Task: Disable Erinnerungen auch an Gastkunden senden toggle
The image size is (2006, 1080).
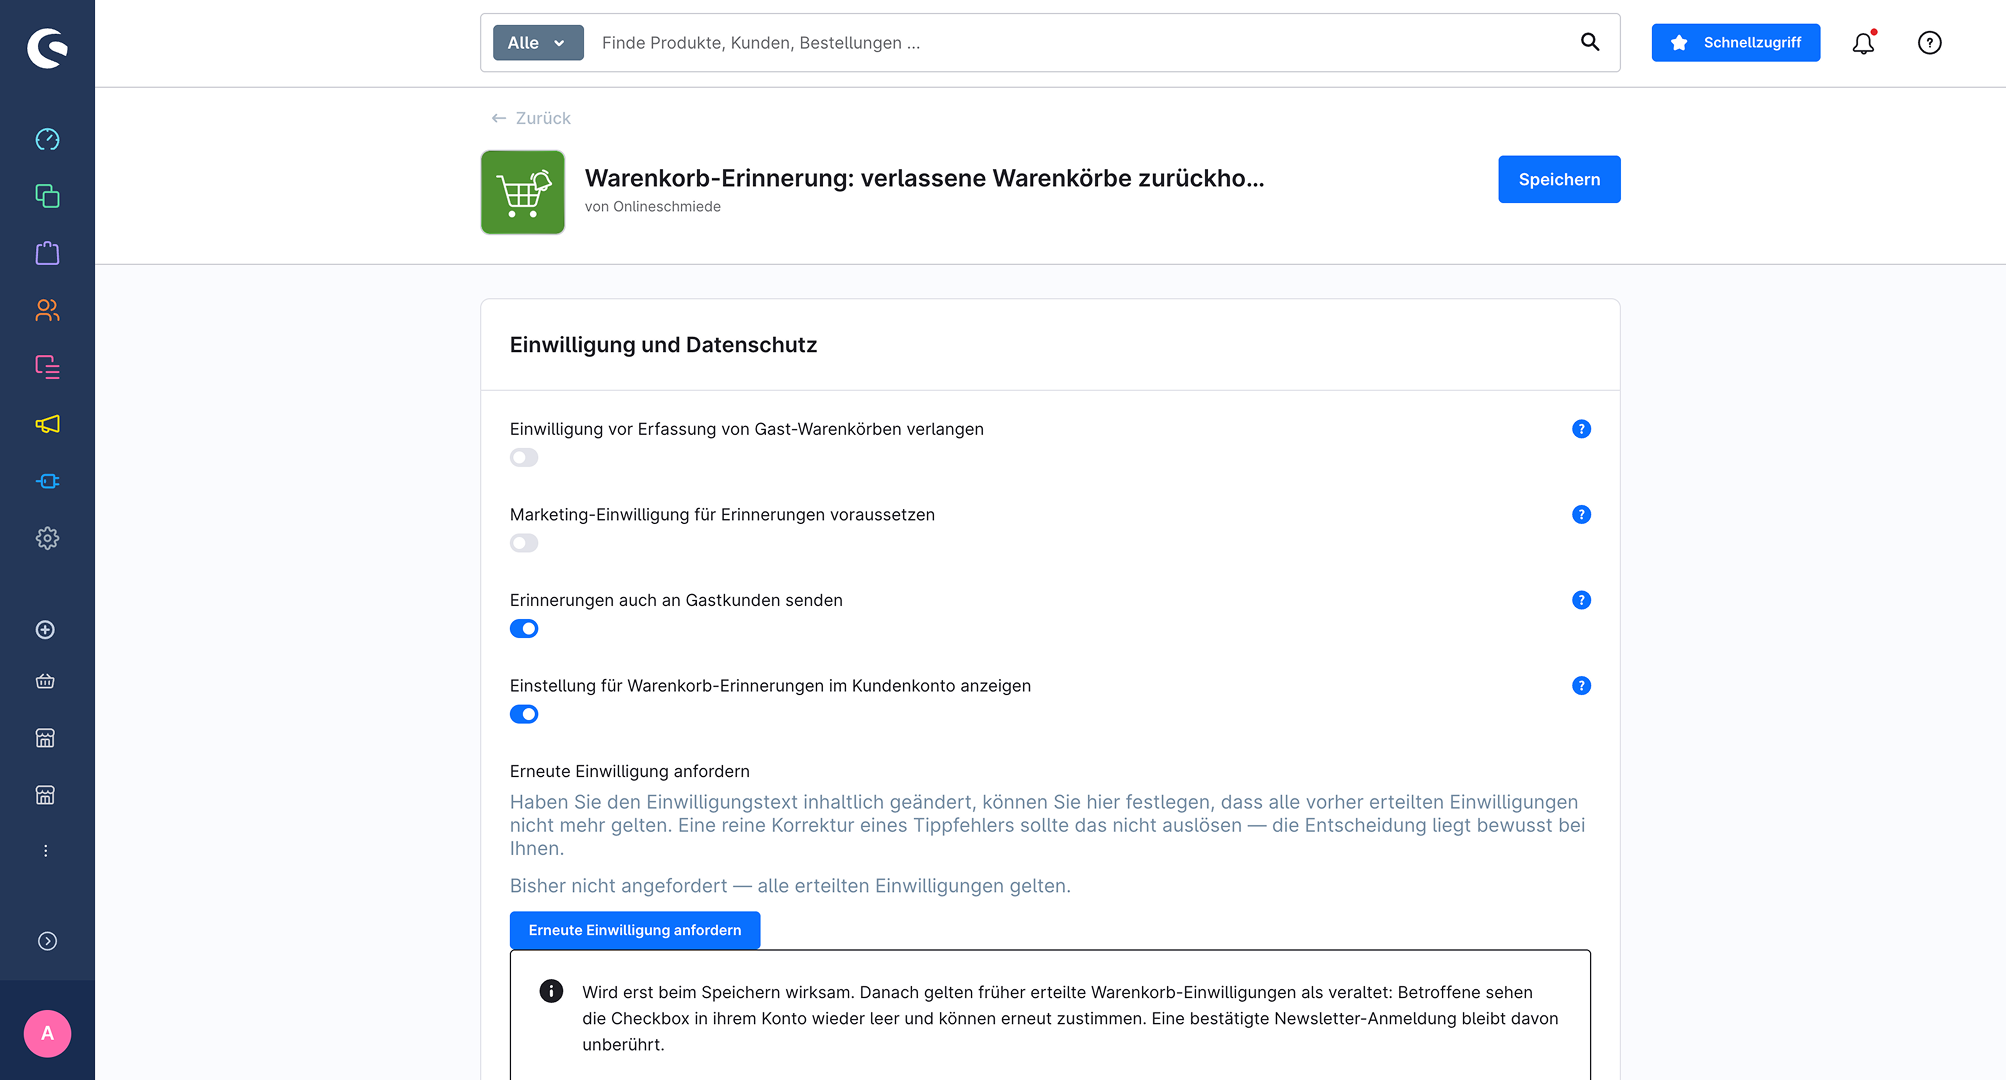Action: click(524, 628)
